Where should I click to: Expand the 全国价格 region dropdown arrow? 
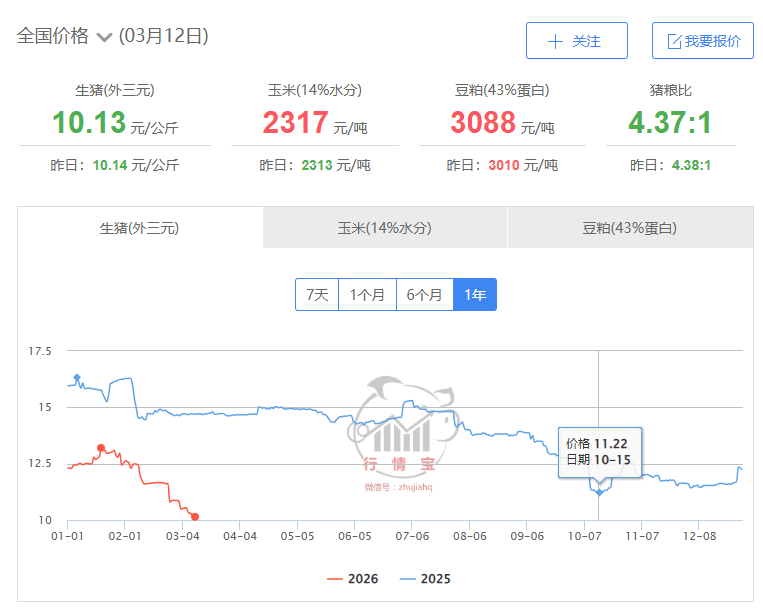pyautogui.click(x=105, y=38)
